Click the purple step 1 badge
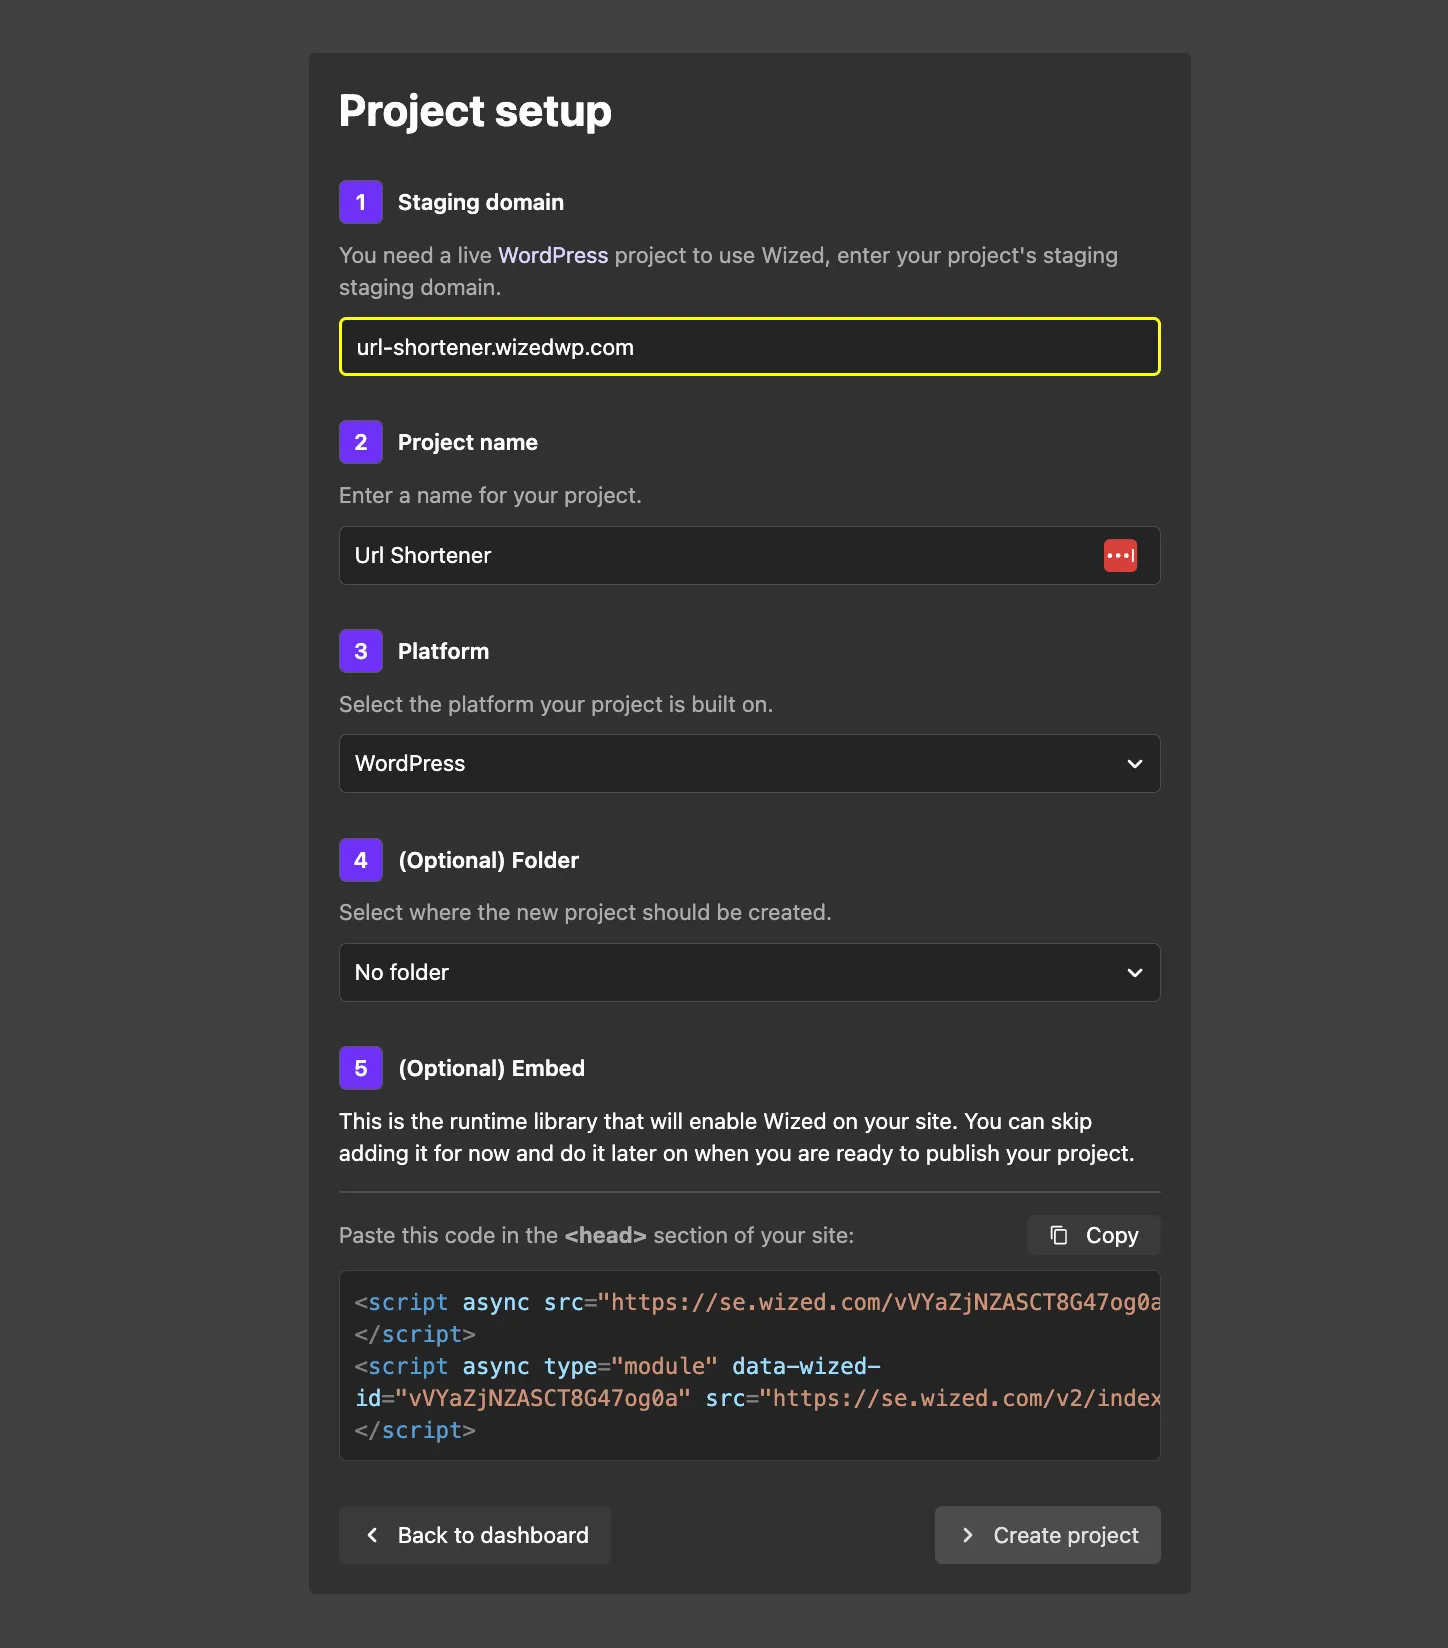Viewport: 1448px width, 1648px height. point(361,202)
